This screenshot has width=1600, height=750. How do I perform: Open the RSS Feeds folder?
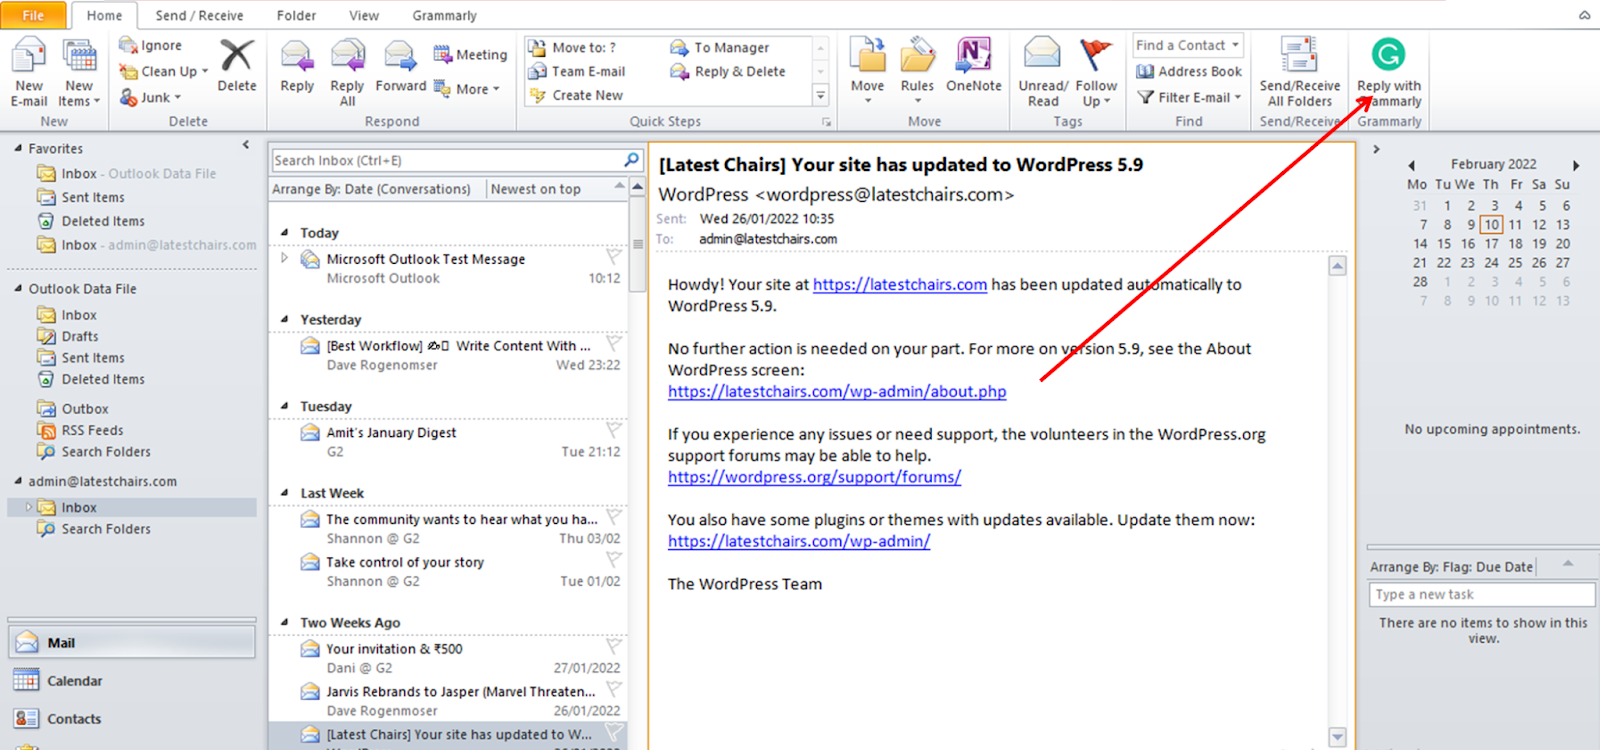click(92, 430)
